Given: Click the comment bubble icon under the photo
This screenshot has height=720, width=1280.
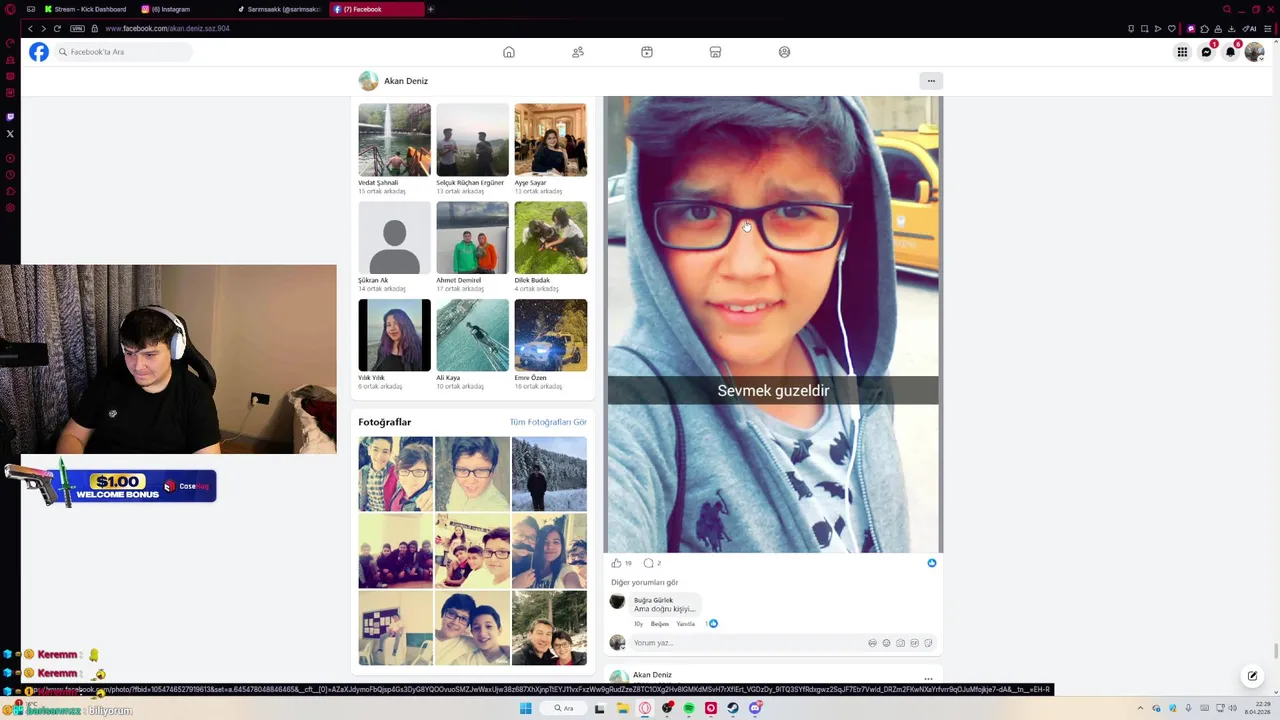Looking at the screenshot, I should [648, 563].
